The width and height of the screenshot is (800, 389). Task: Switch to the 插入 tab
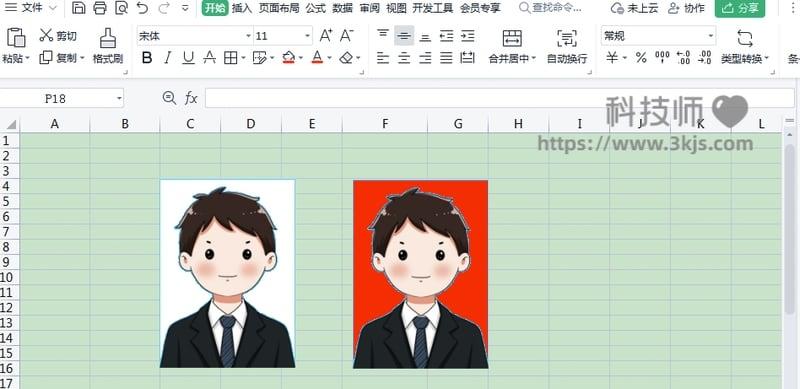pos(242,8)
